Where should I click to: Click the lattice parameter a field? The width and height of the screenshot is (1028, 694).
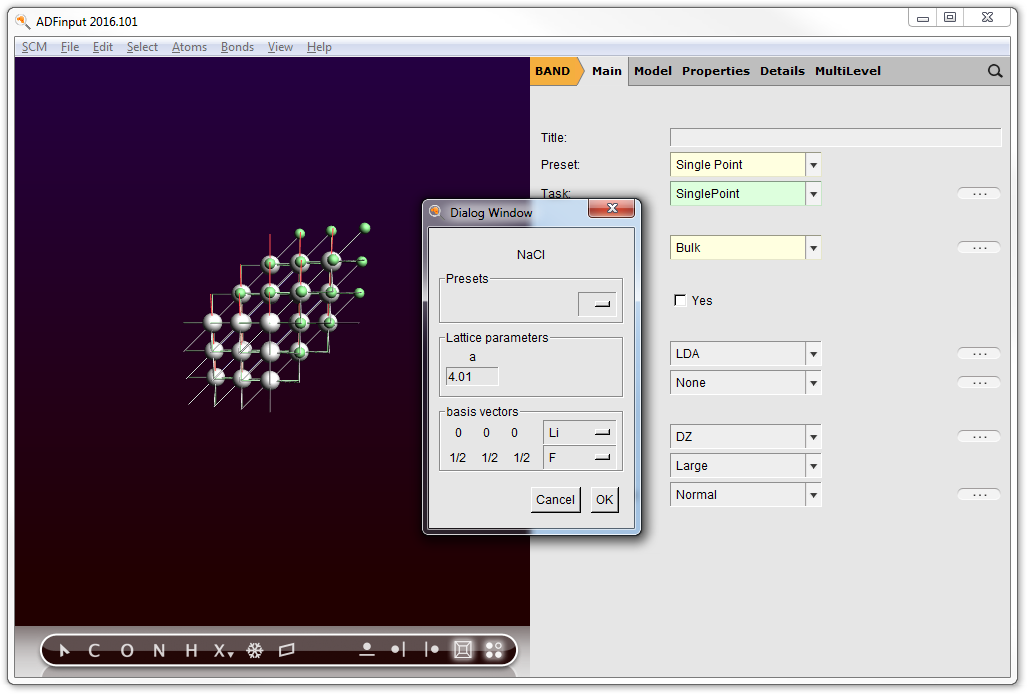tap(472, 377)
